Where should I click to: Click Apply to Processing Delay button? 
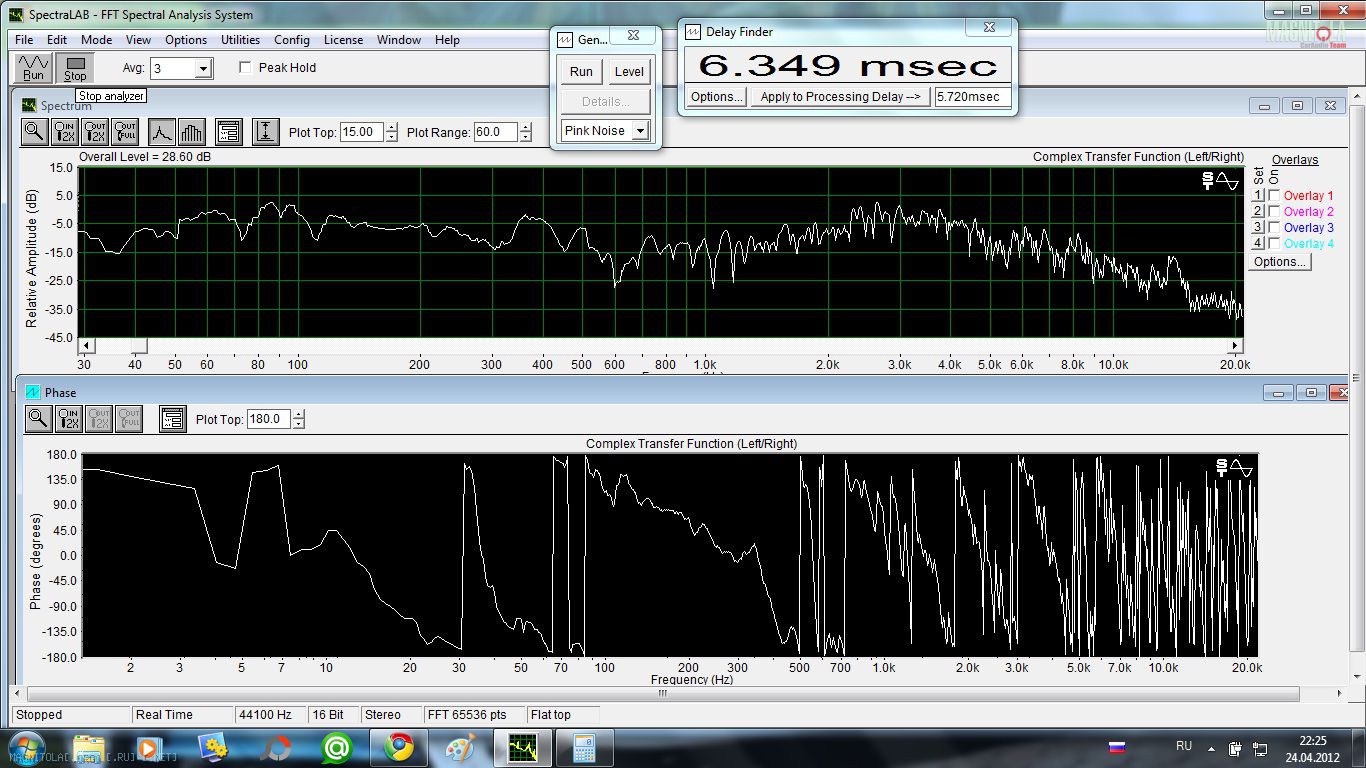(840, 97)
